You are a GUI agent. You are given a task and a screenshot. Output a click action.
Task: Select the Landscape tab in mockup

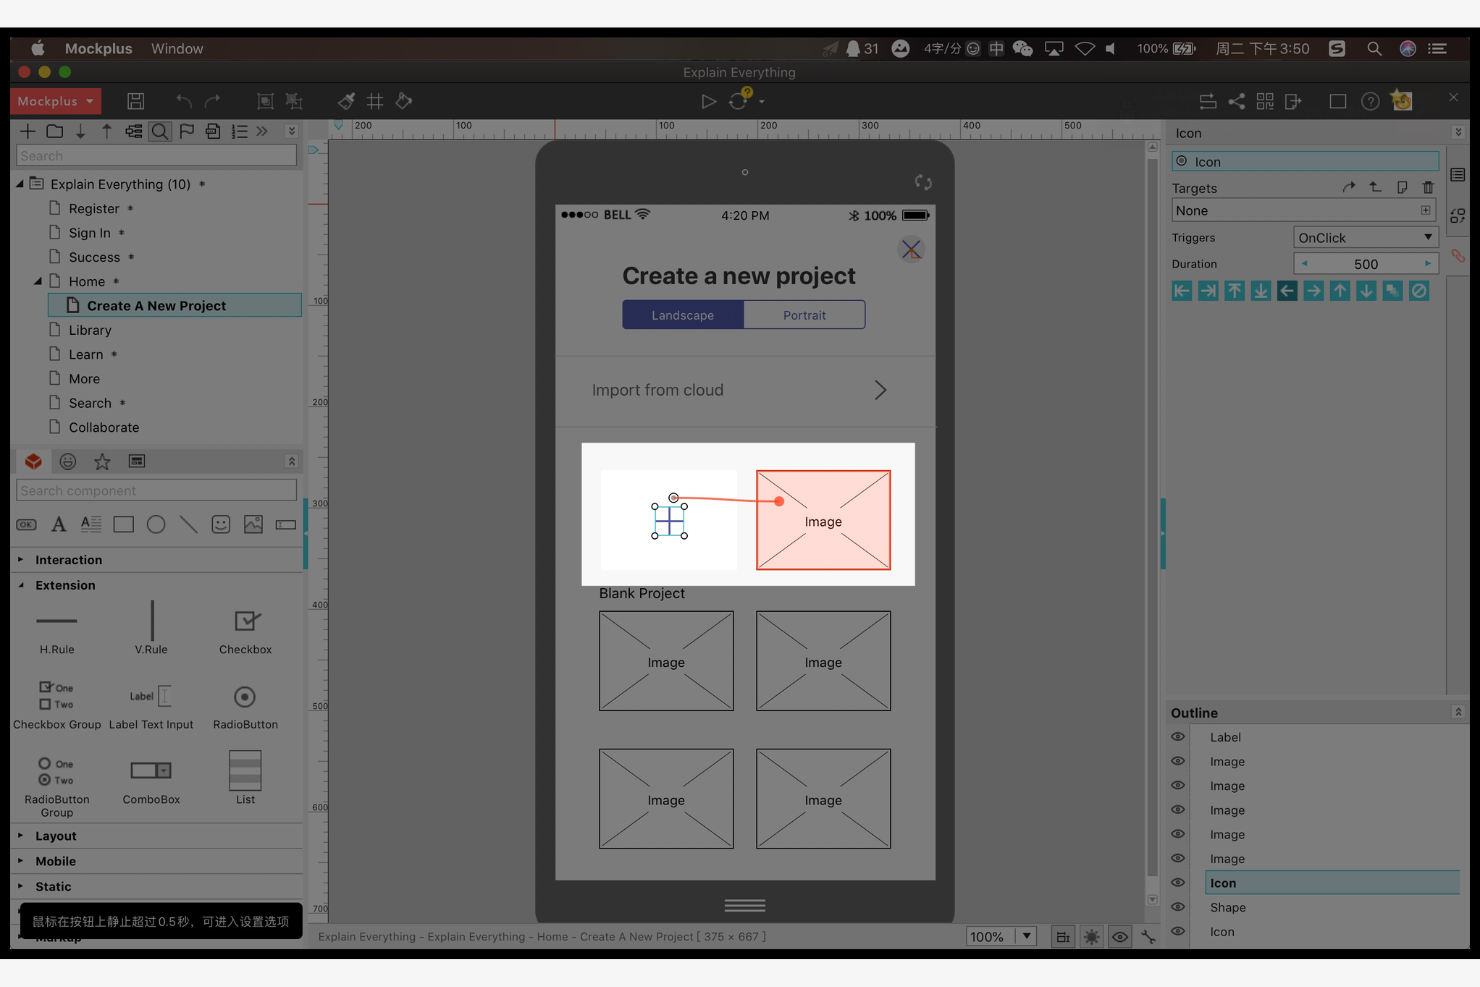[683, 315]
